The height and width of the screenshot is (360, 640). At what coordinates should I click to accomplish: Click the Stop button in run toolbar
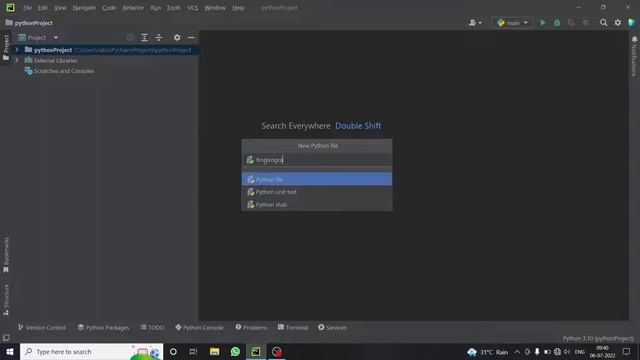pyautogui.click(x=585, y=23)
